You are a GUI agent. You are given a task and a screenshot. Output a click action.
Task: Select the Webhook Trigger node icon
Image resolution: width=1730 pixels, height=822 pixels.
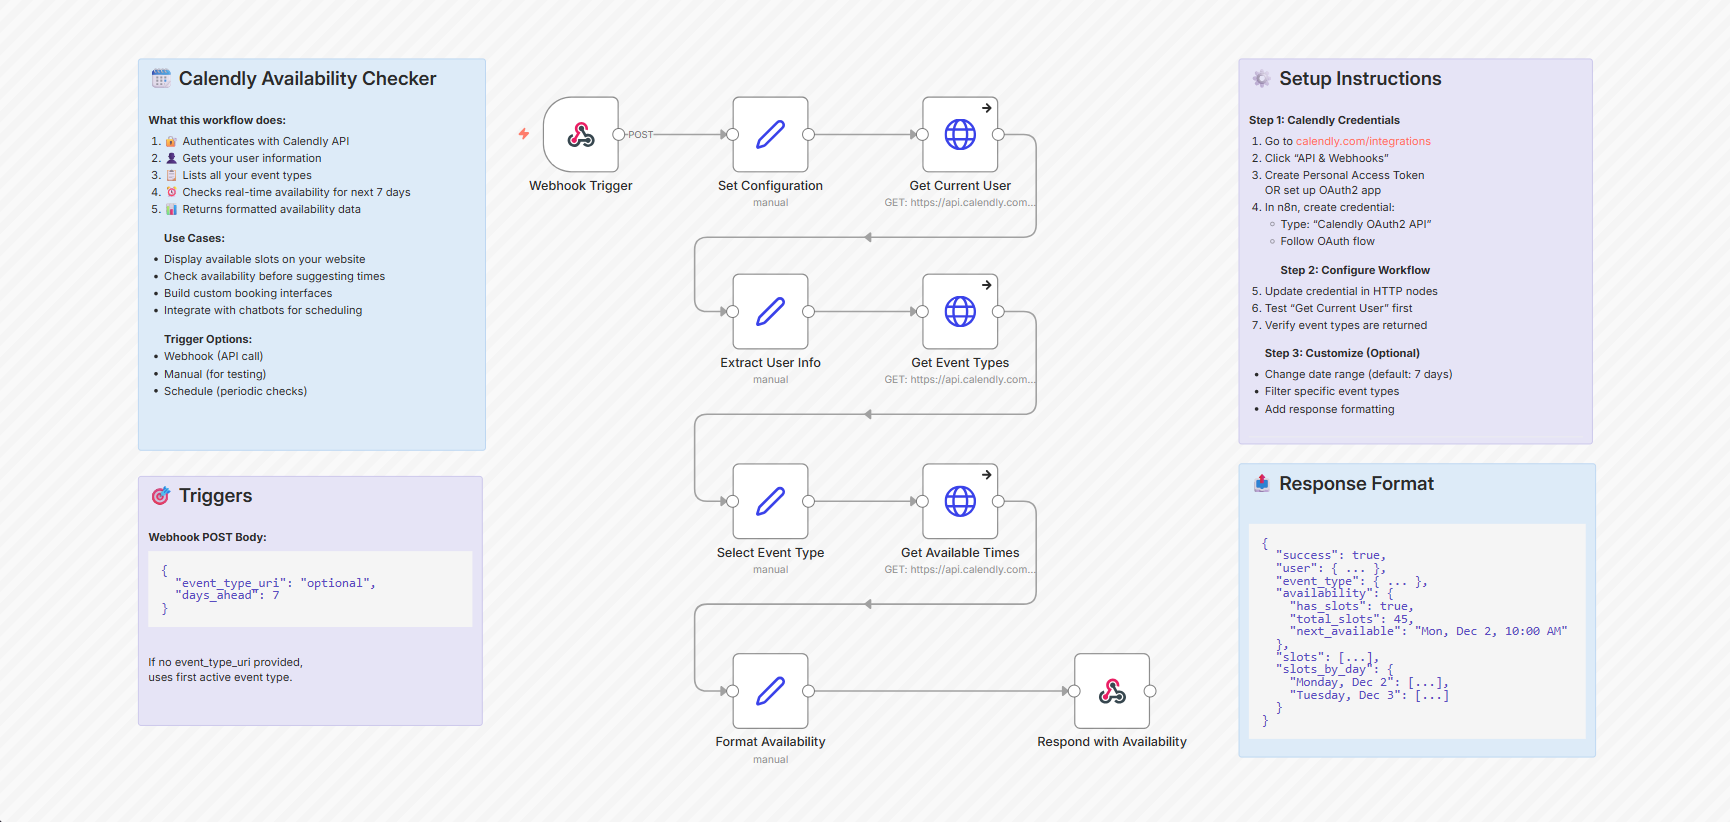581,134
